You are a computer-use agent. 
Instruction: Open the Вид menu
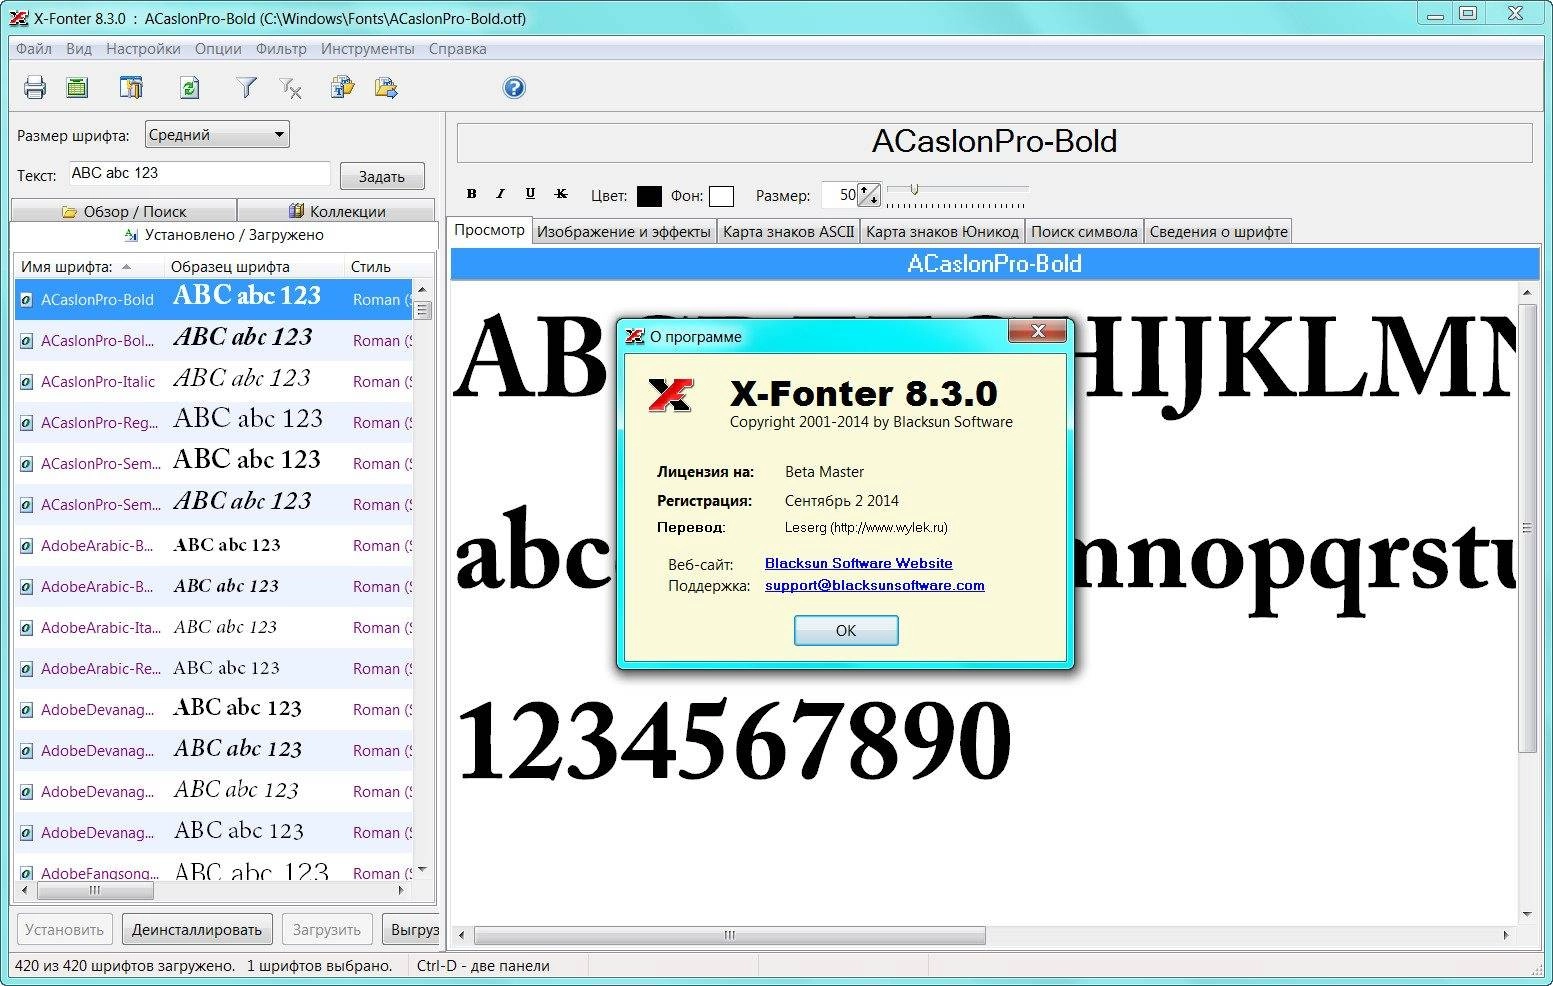pyautogui.click(x=79, y=48)
